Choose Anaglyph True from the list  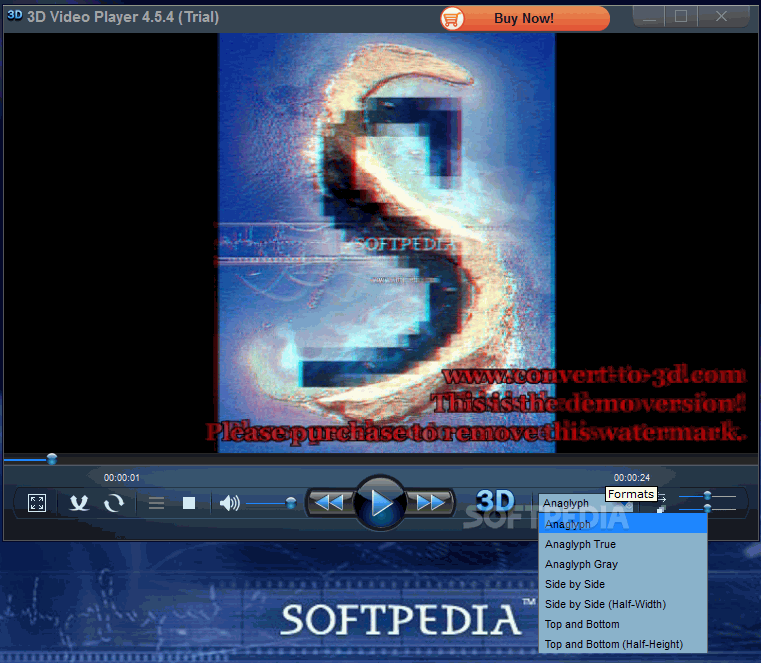point(623,544)
